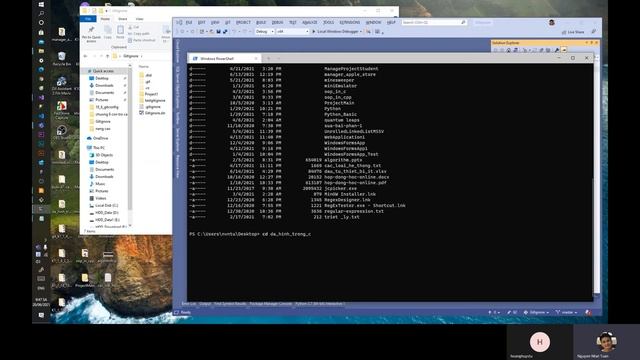The height and width of the screenshot is (360, 640).
Task: Open the Tools menu in Visual Studio
Action: point(329,22)
